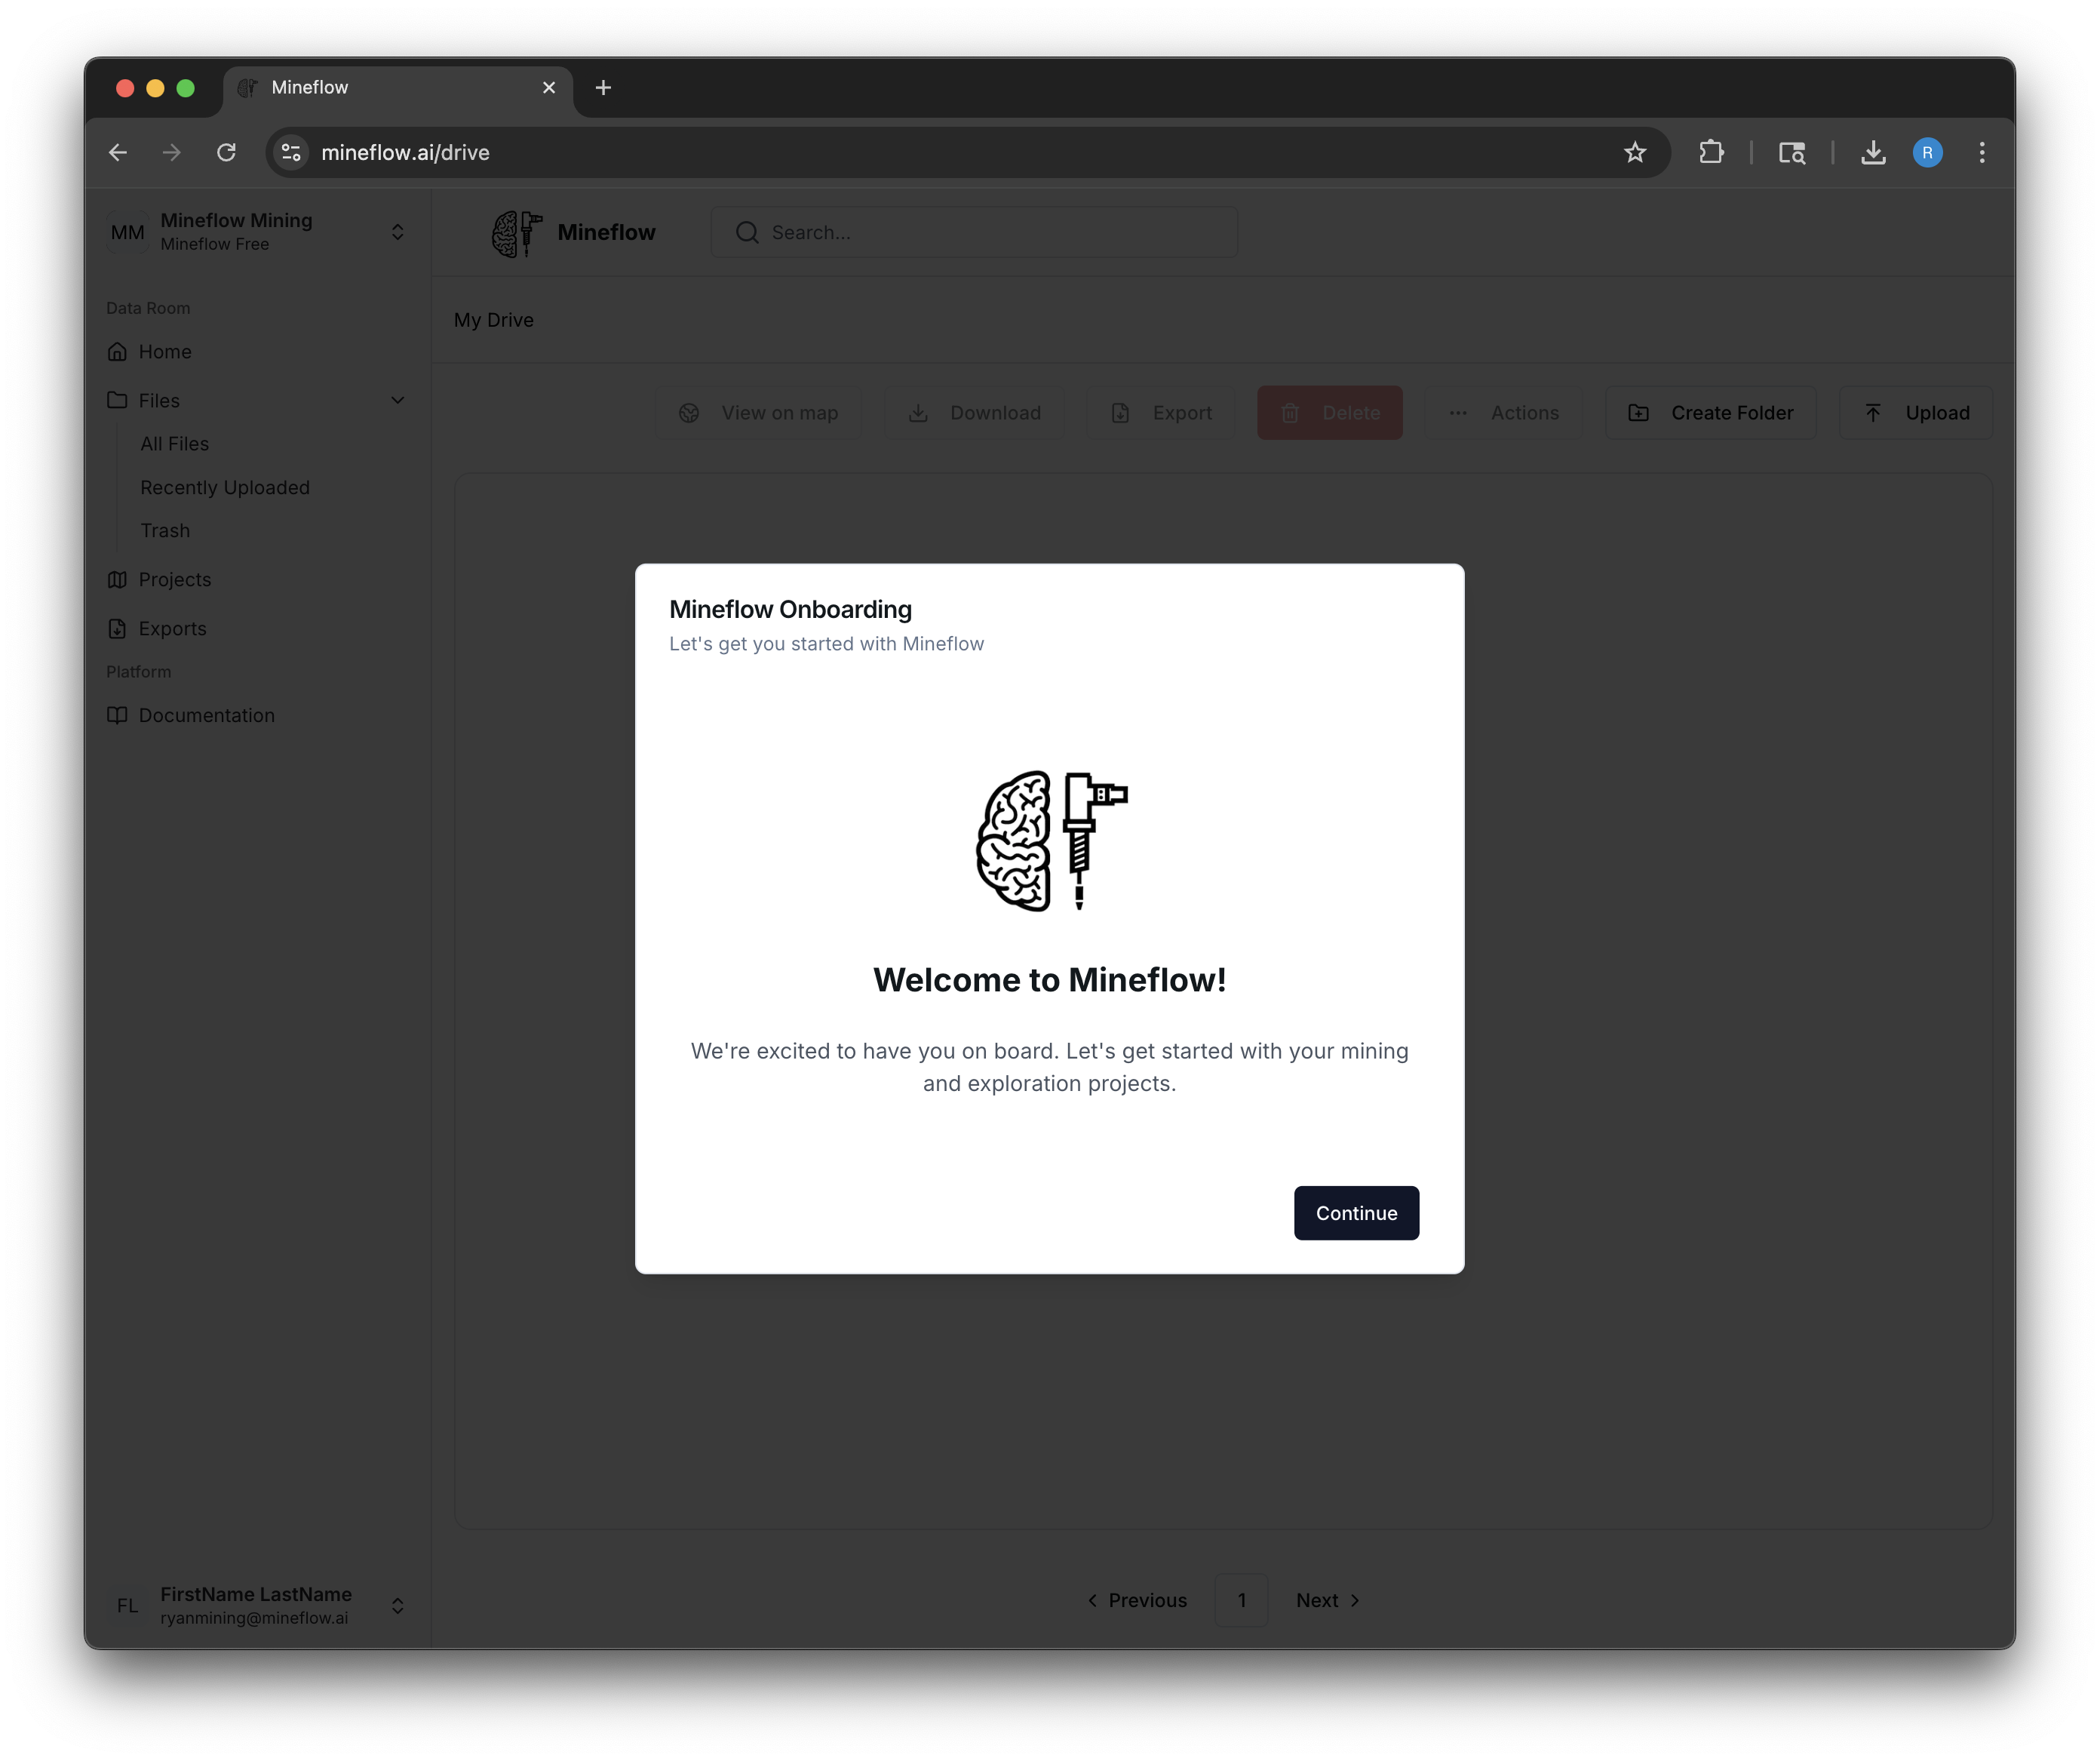Open Export using its toolbar icon
Screen dimensions: 2100x1761
(1120, 412)
